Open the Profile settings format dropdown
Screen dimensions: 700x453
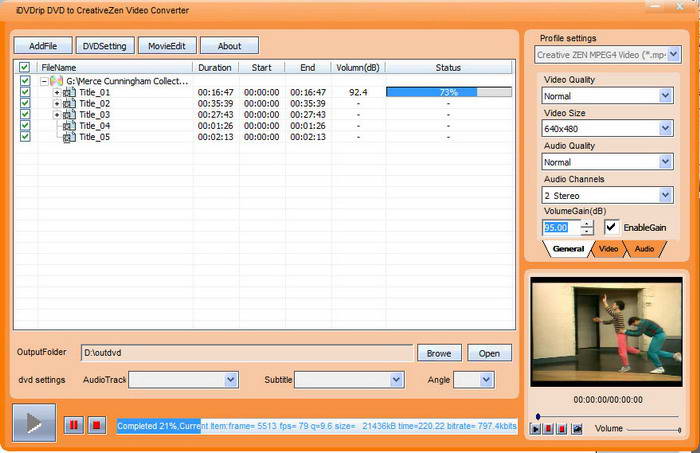click(674, 55)
